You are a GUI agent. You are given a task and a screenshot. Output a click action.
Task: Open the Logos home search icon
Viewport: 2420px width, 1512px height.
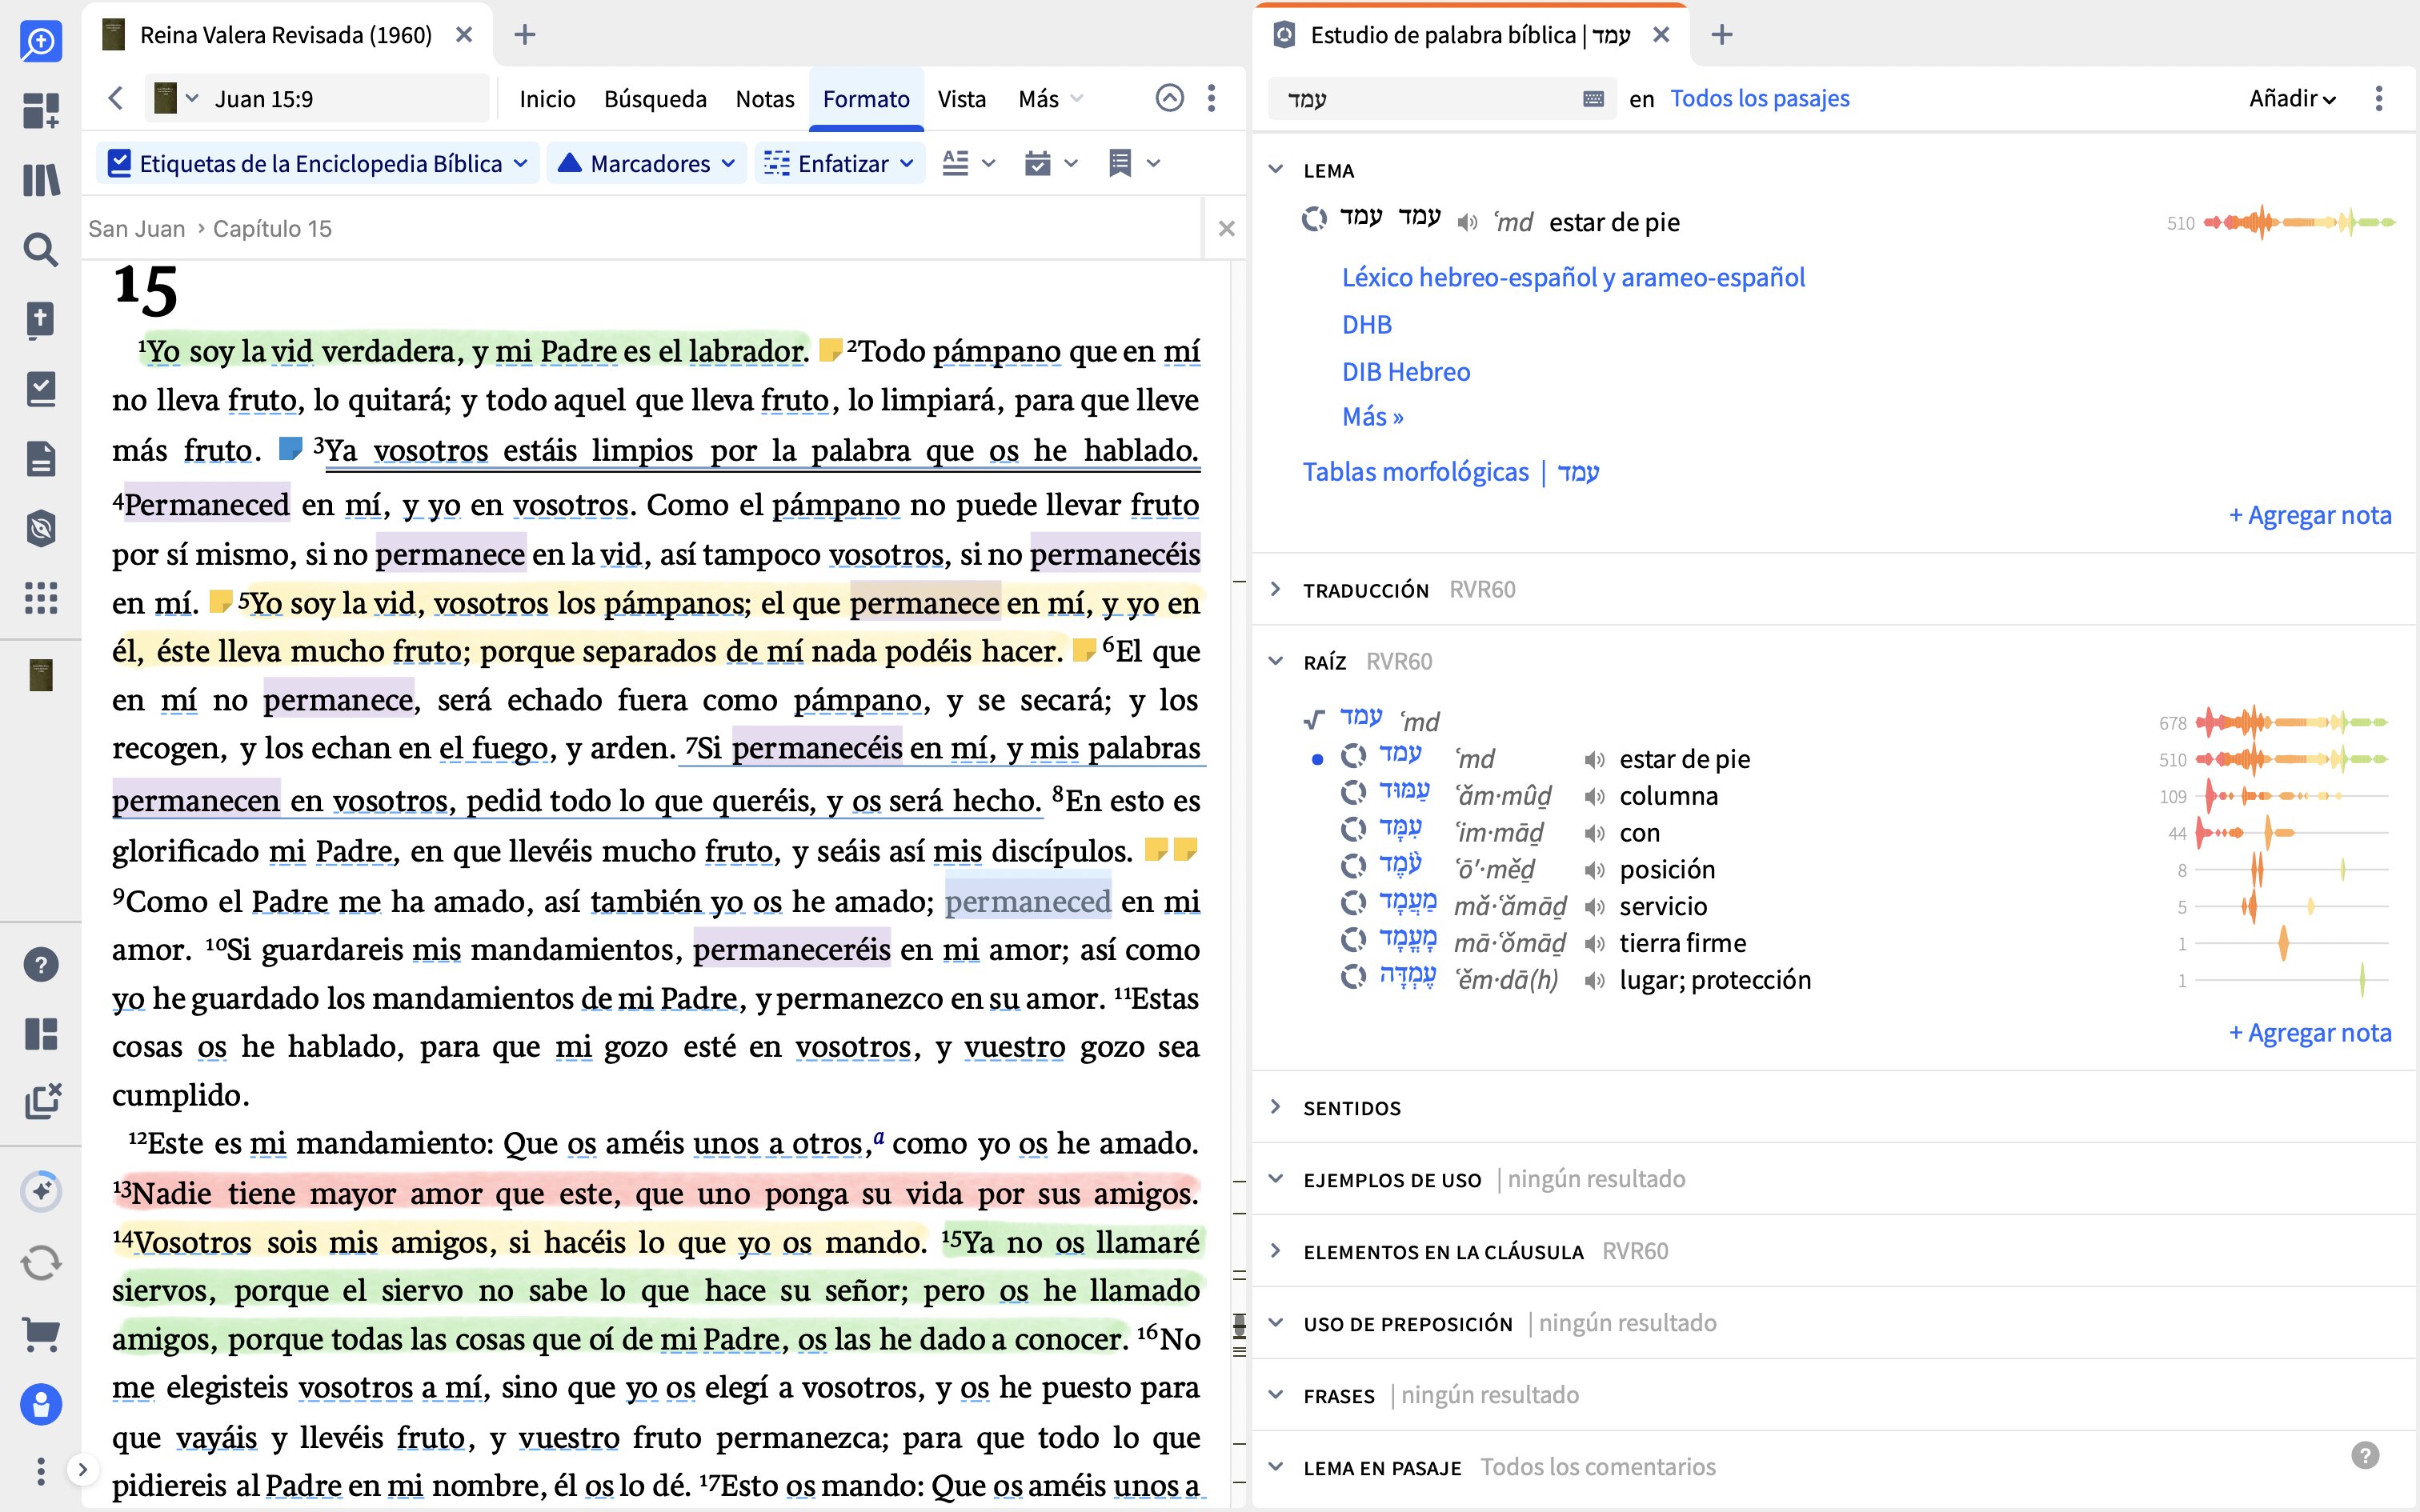[41, 41]
